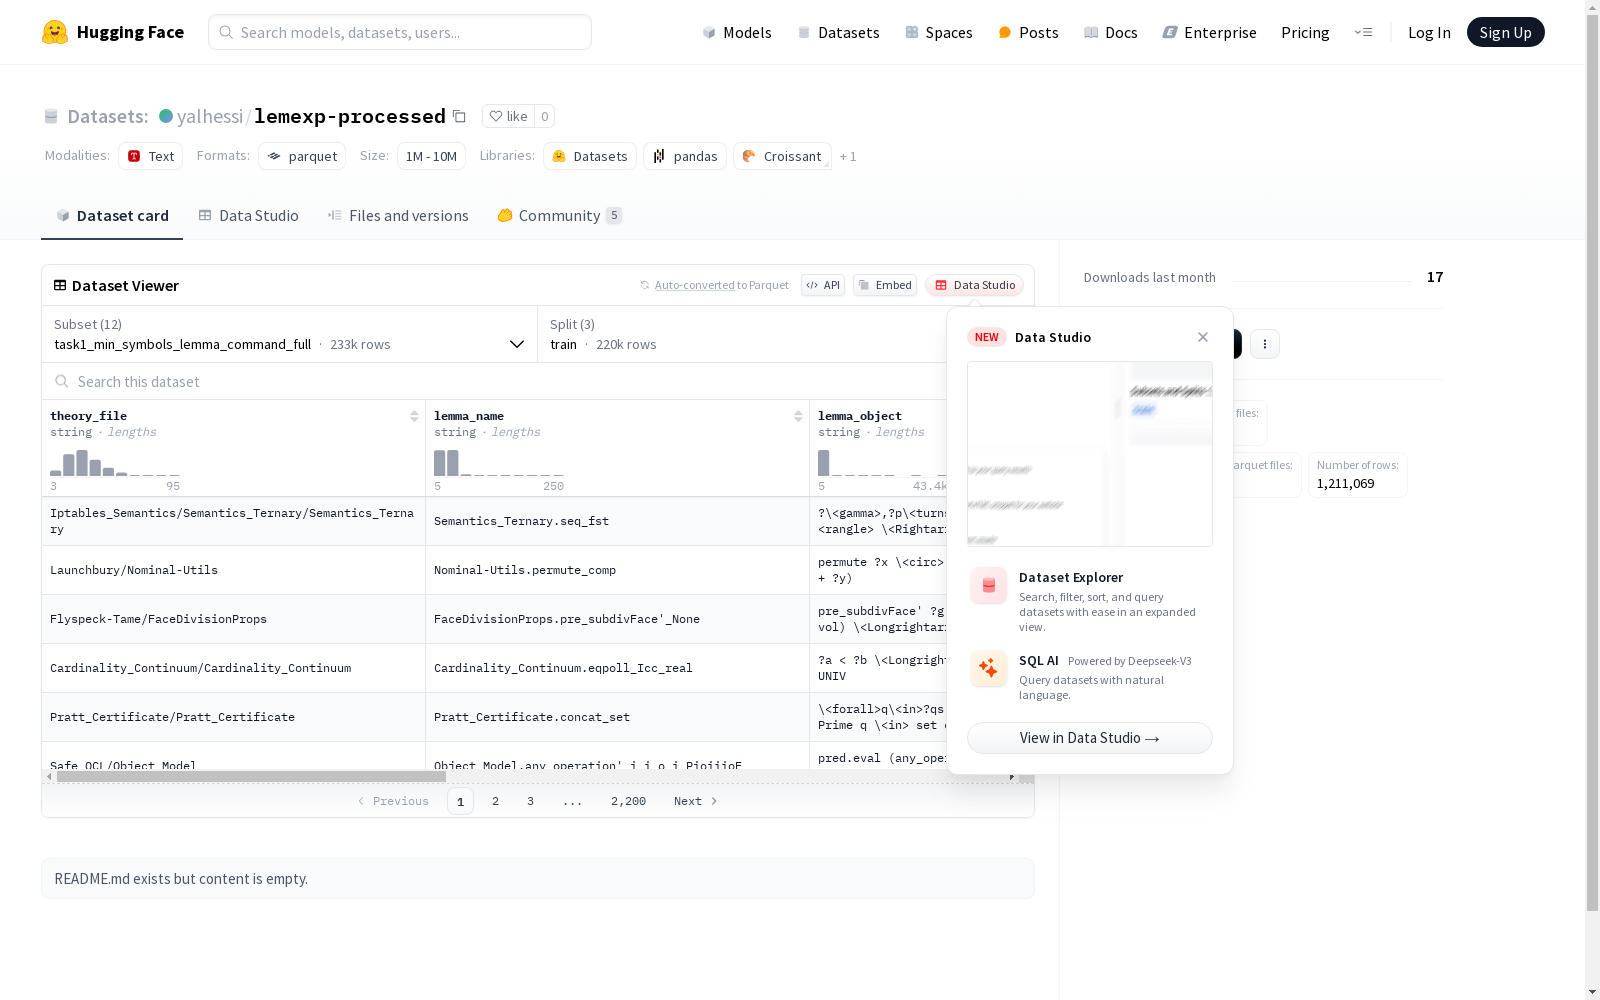1600x1000 pixels.
Task: Click the Cardinality_Continuum.eqpoll_Icc_real cell
Action: tap(617, 668)
